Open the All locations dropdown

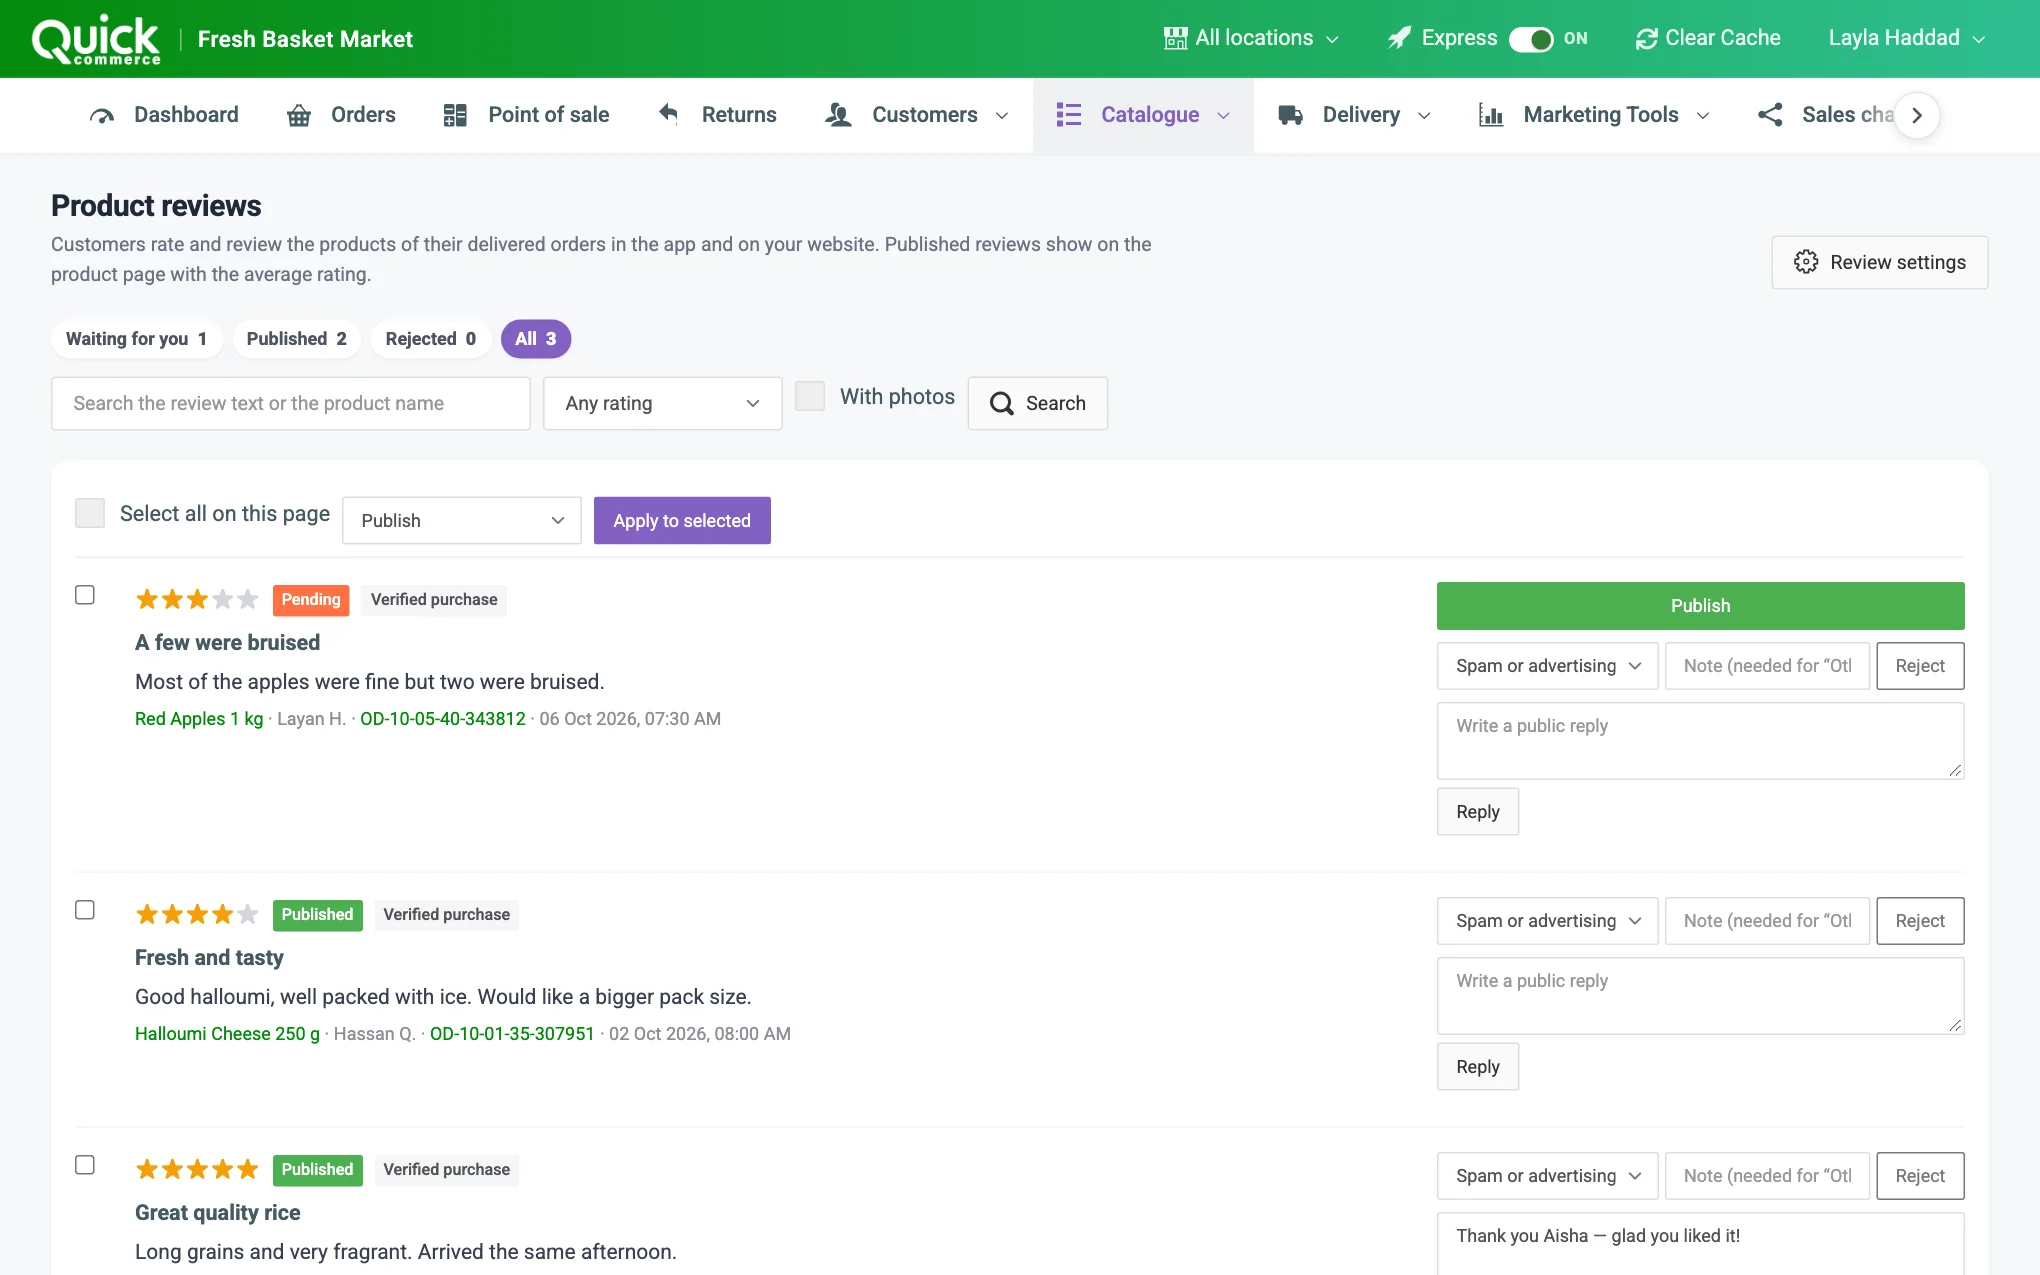click(x=1252, y=38)
